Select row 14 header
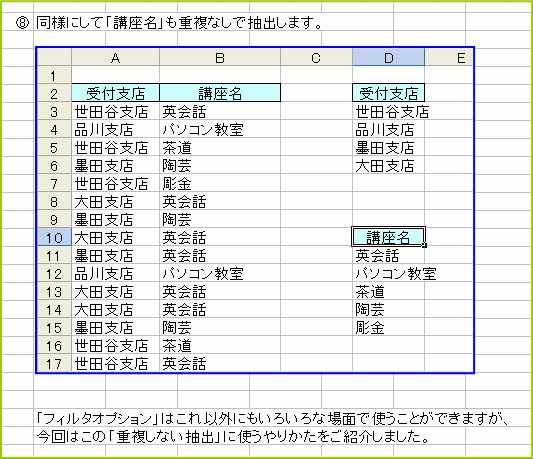 54,309
